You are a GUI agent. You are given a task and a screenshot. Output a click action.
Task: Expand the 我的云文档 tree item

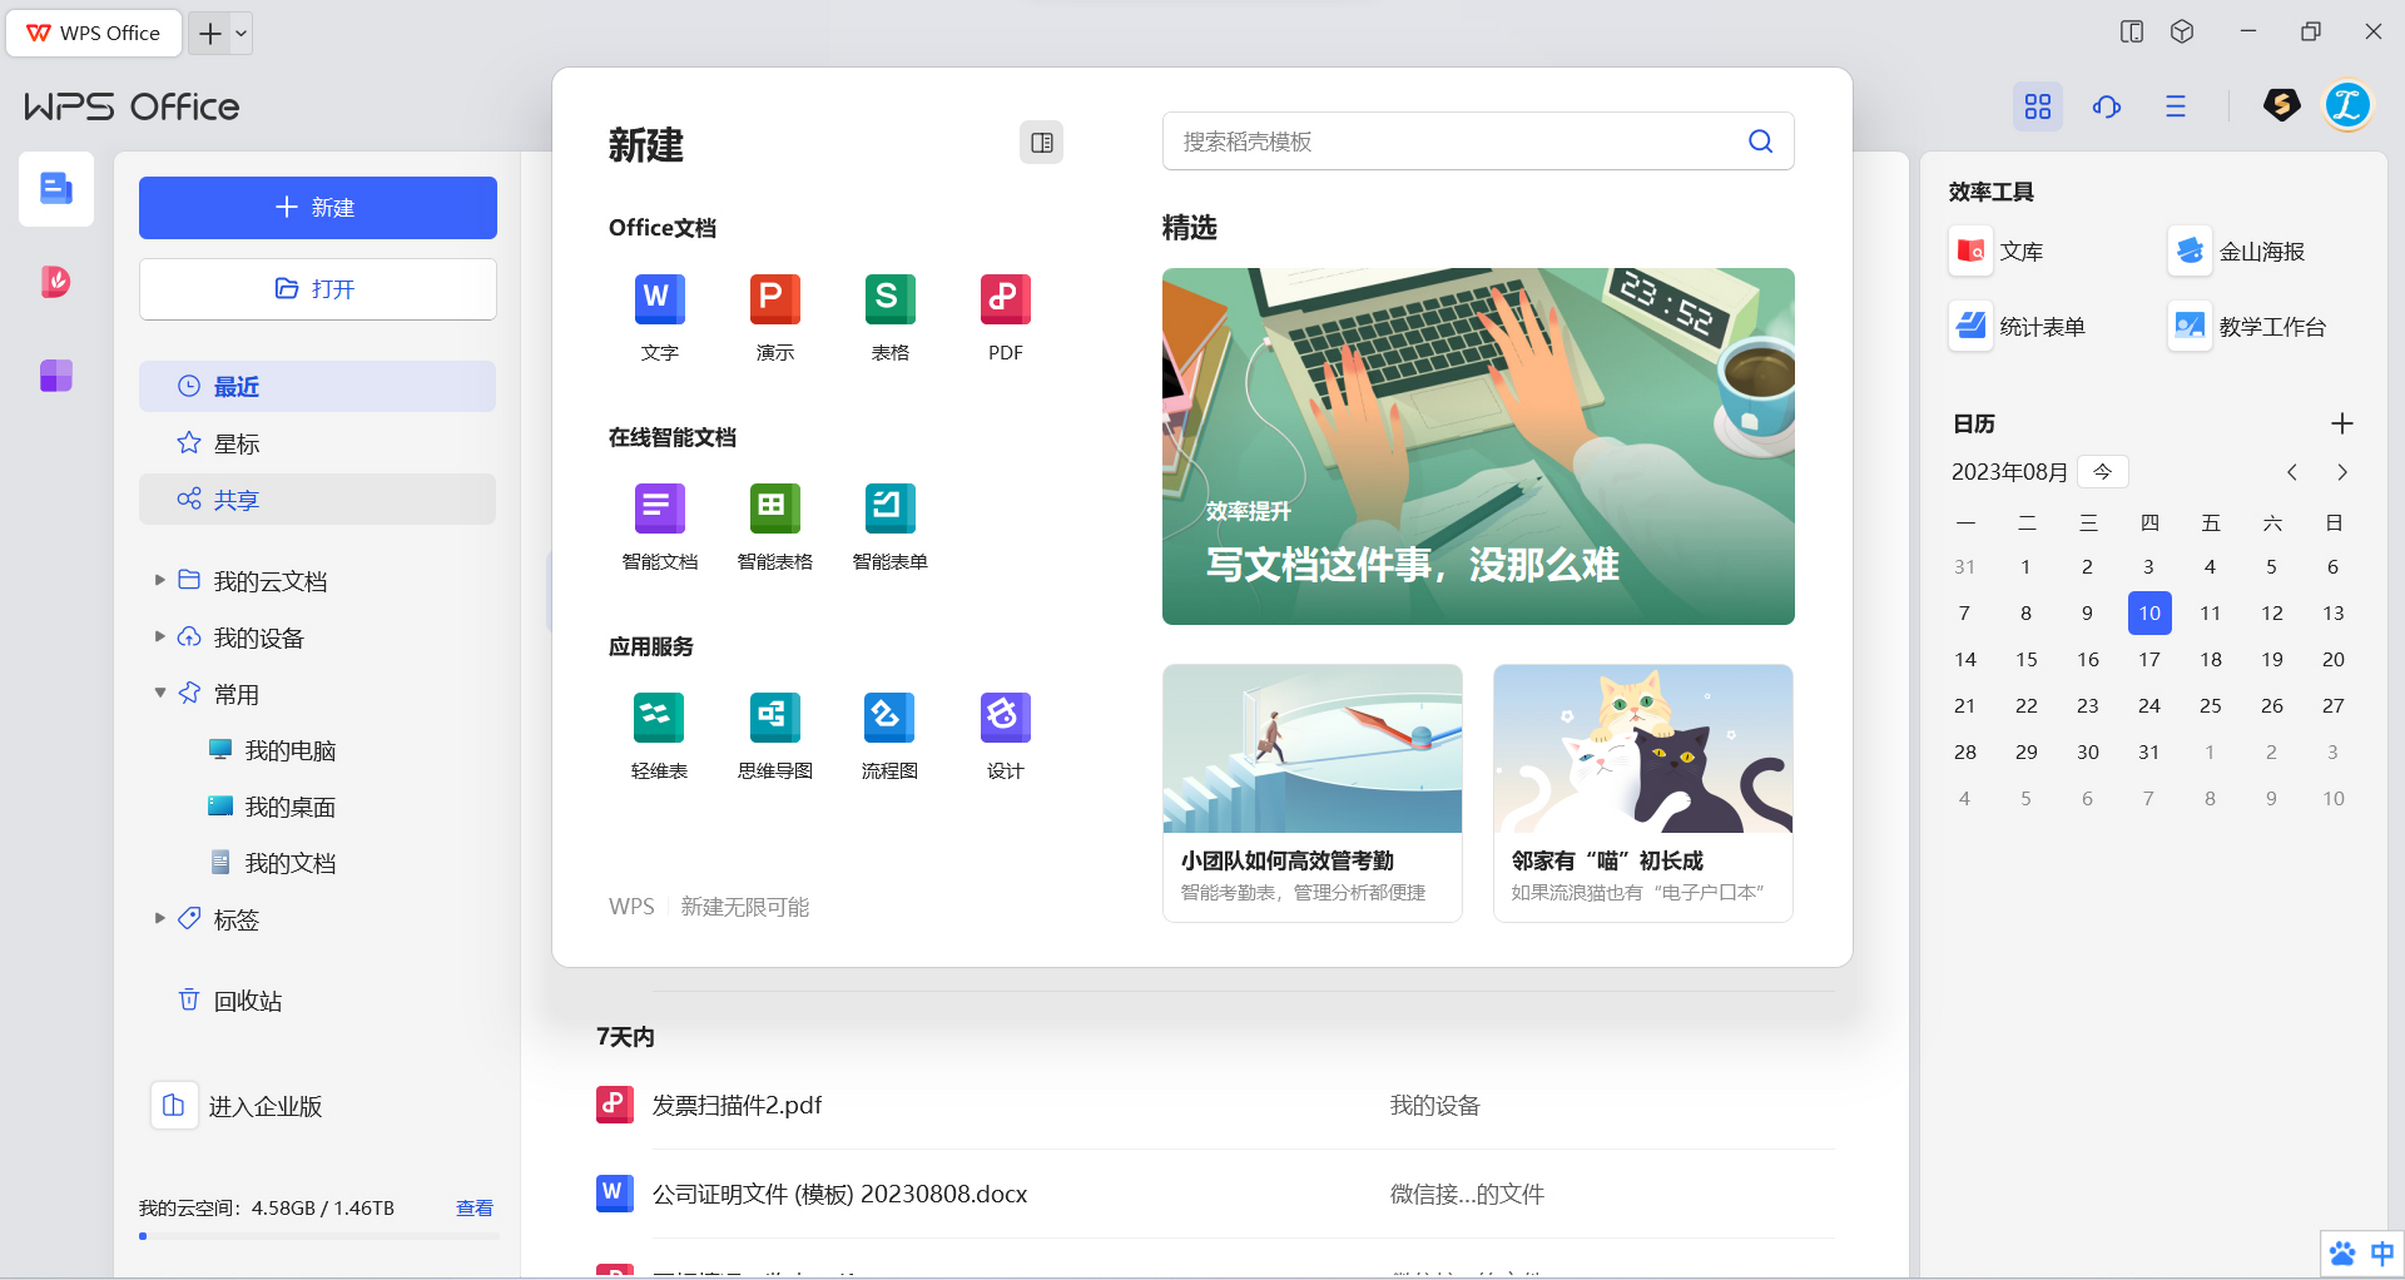pyautogui.click(x=161, y=580)
